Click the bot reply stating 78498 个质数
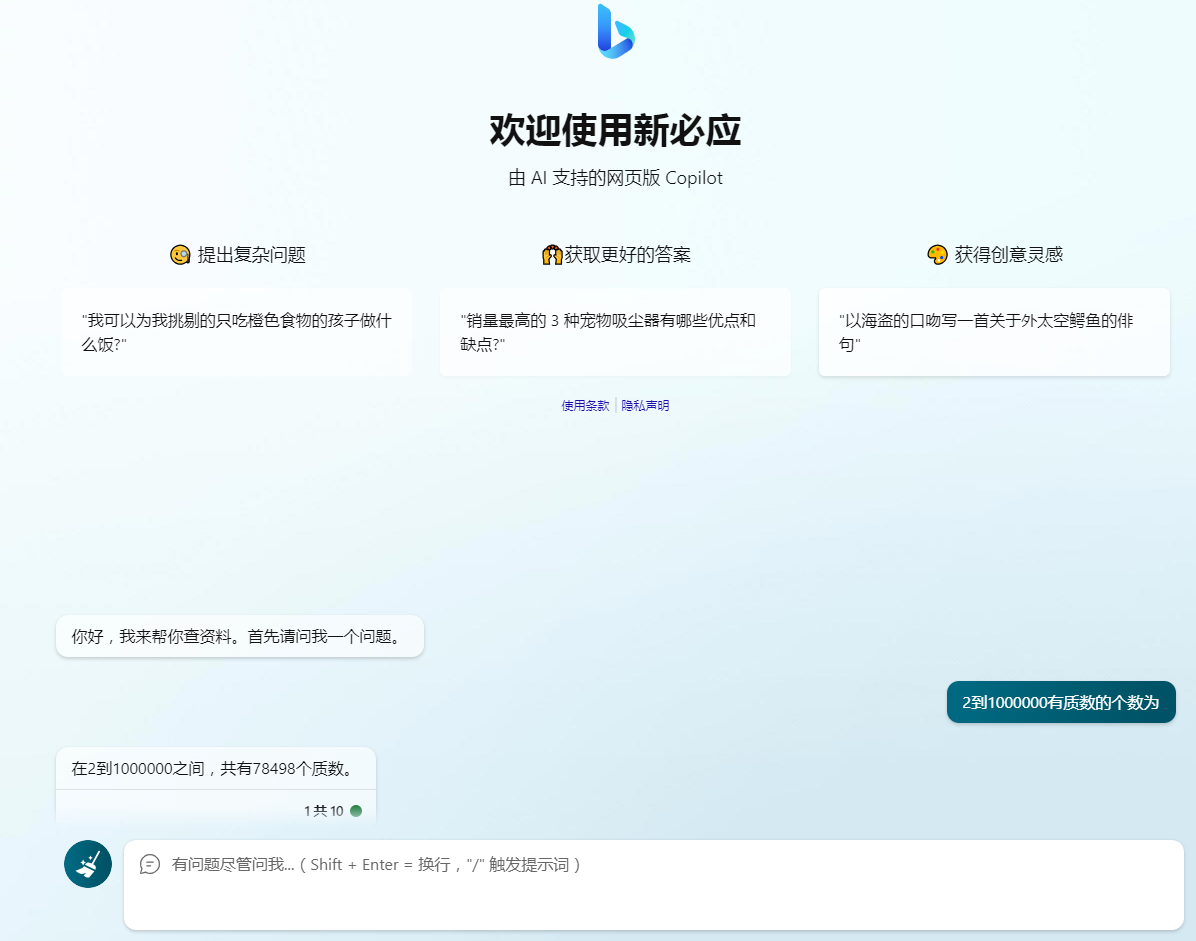 click(x=216, y=769)
